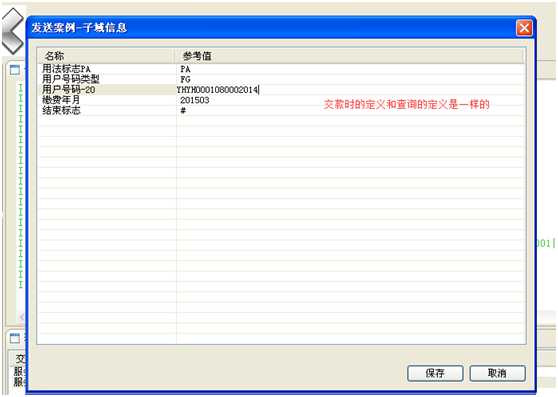558x397 pixels.
Task: Click lower panel window icon in background
Action: pos(15,338)
